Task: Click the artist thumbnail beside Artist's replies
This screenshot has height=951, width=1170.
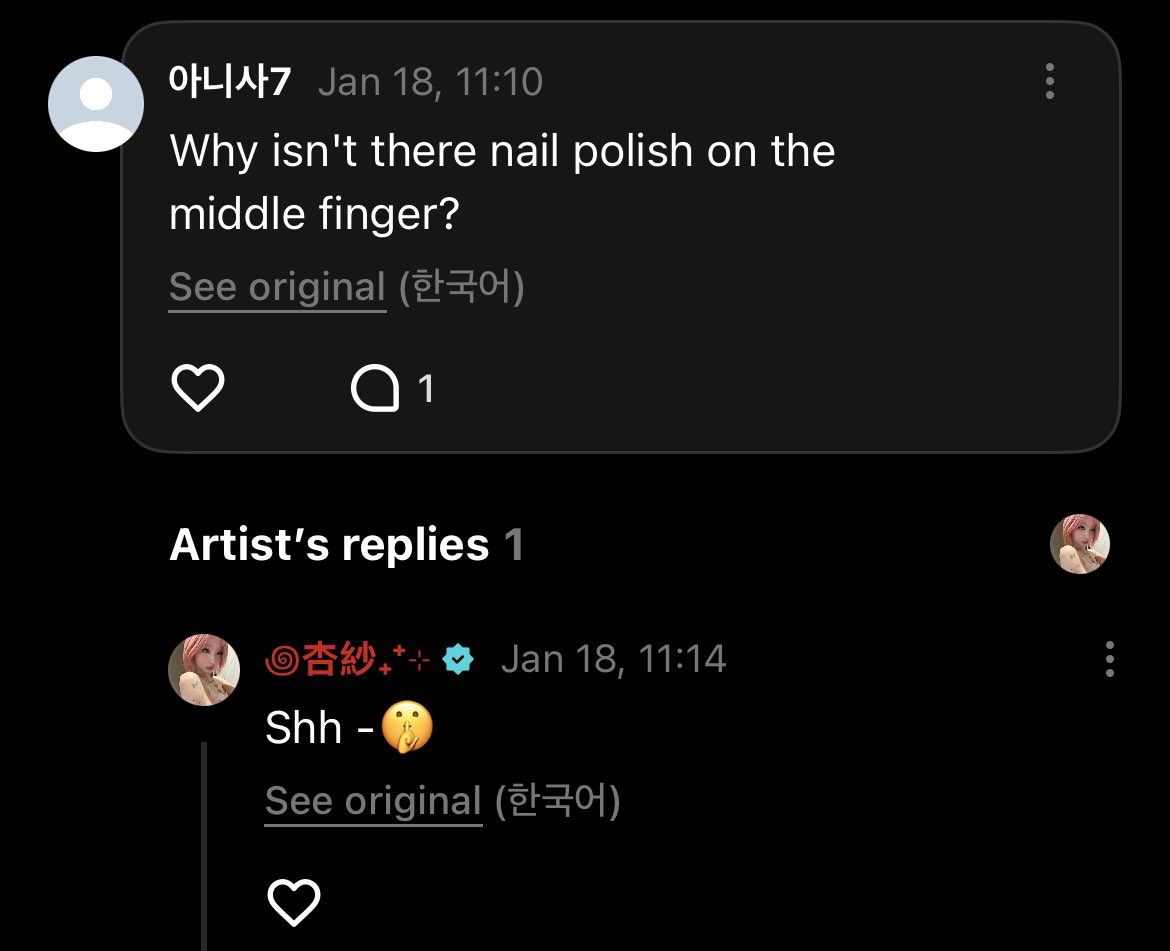Action: (x=1079, y=544)
